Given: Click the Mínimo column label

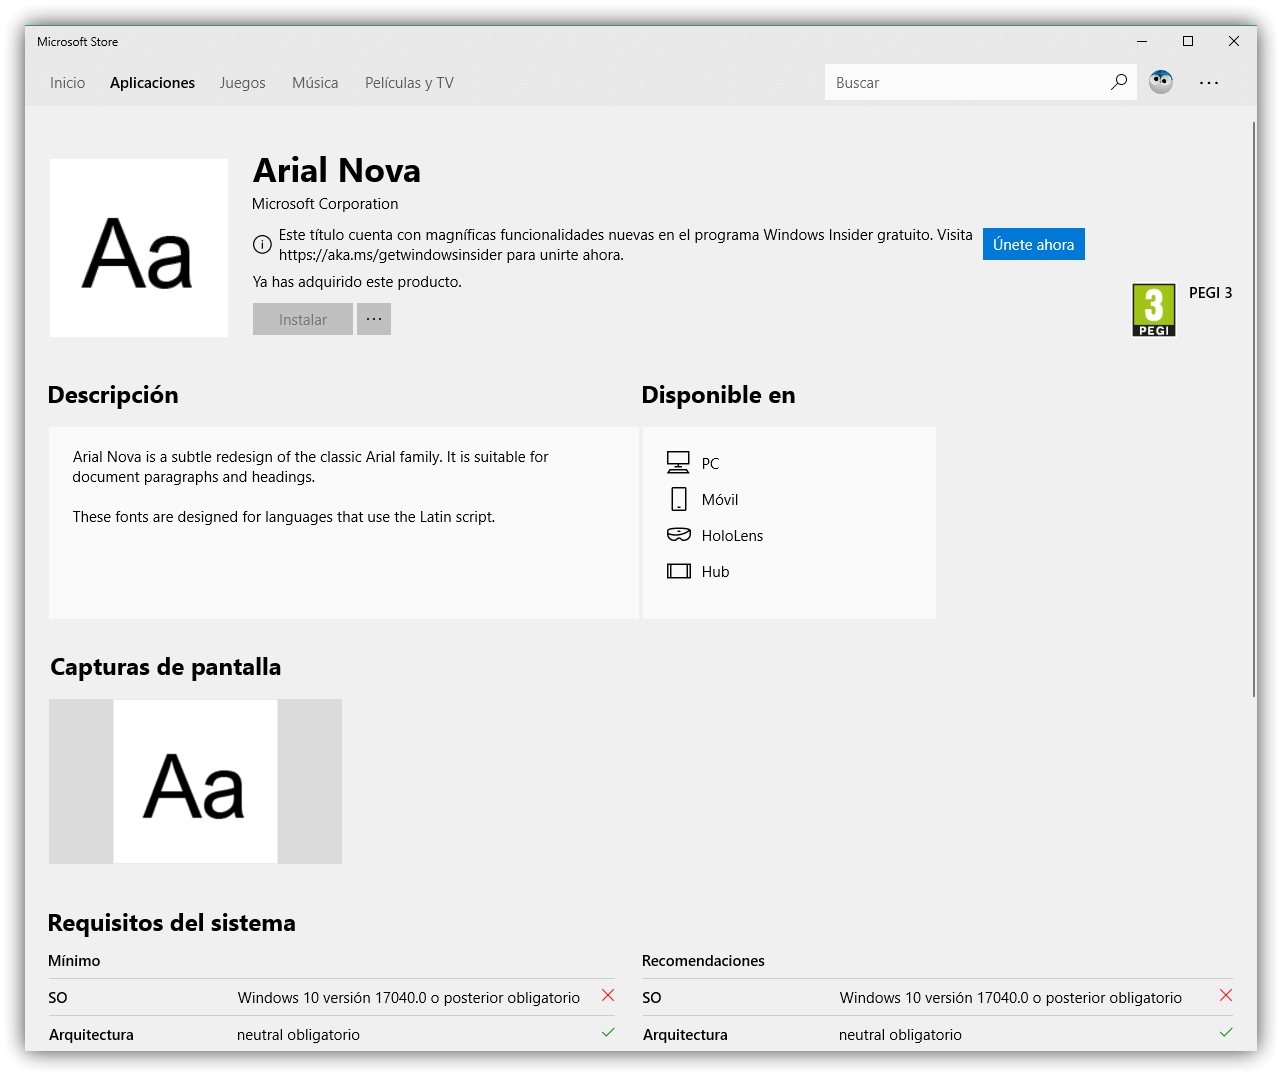Looking at the screenshot, I should tap(74, 961).
